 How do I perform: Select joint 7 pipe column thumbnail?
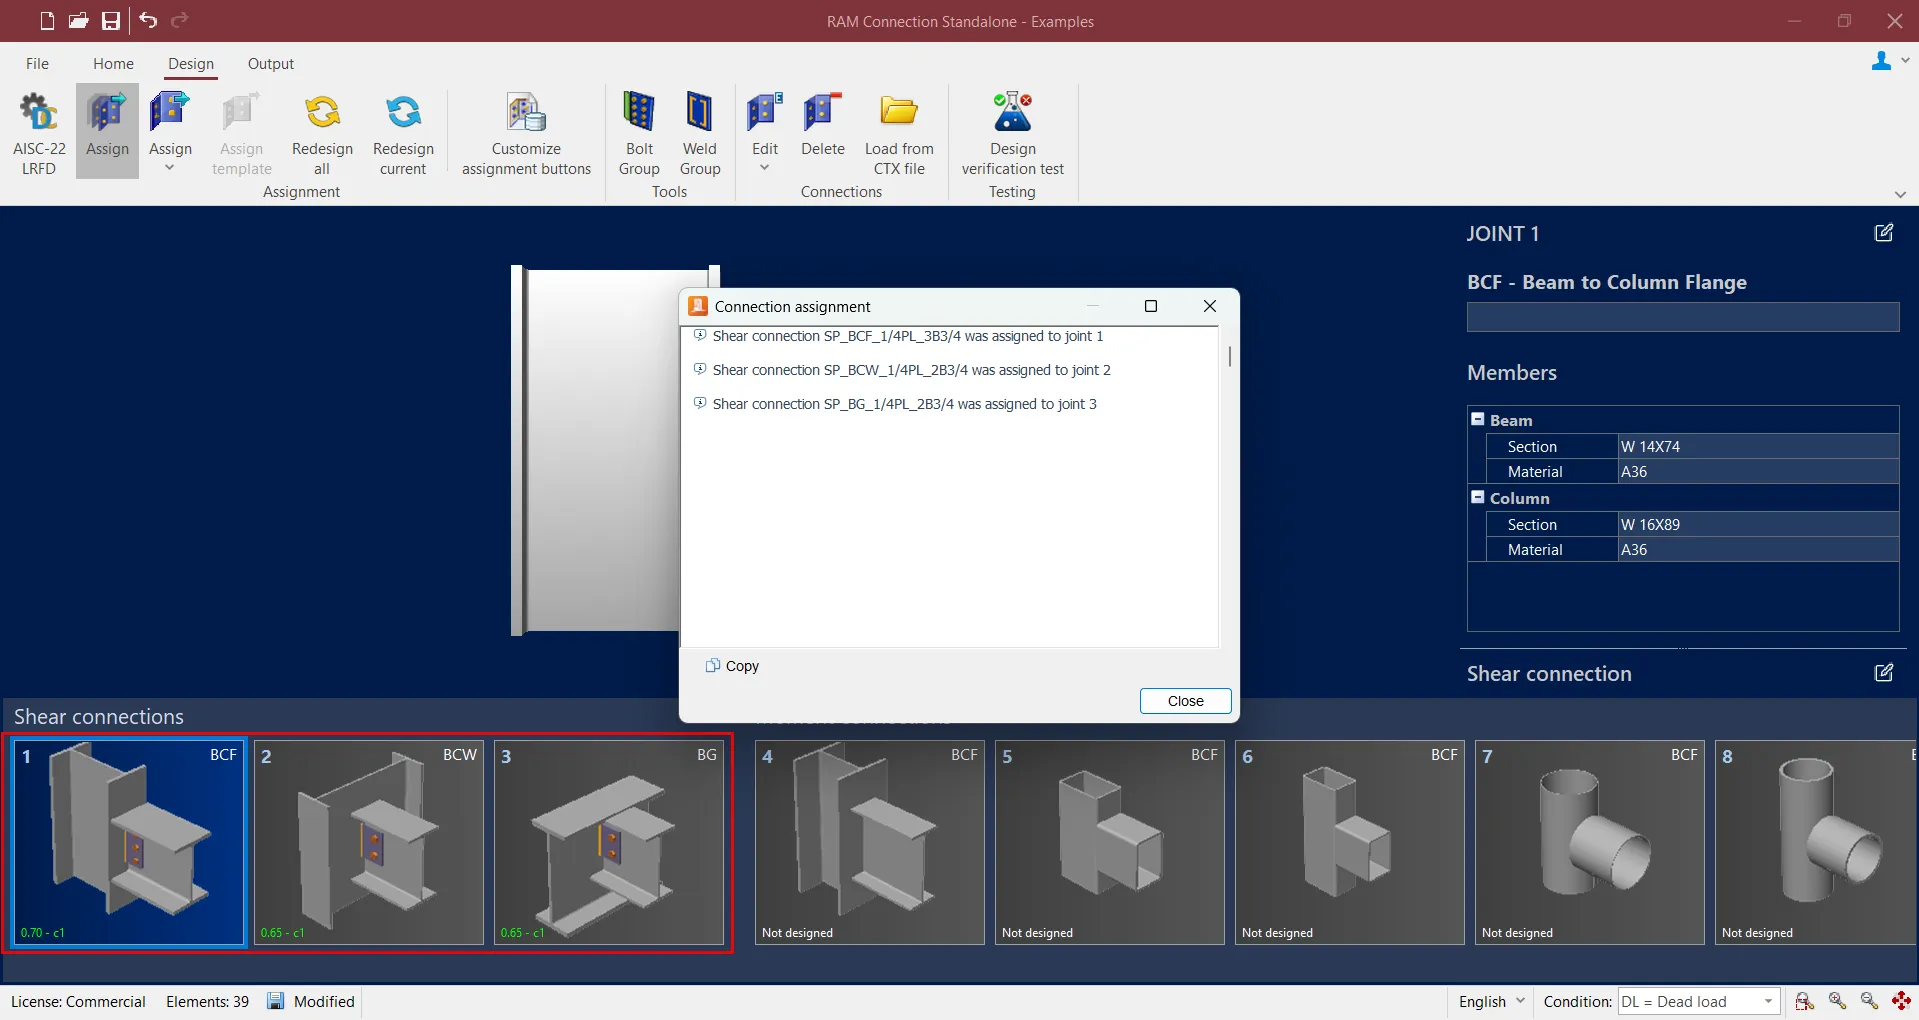pos(1590,842)
